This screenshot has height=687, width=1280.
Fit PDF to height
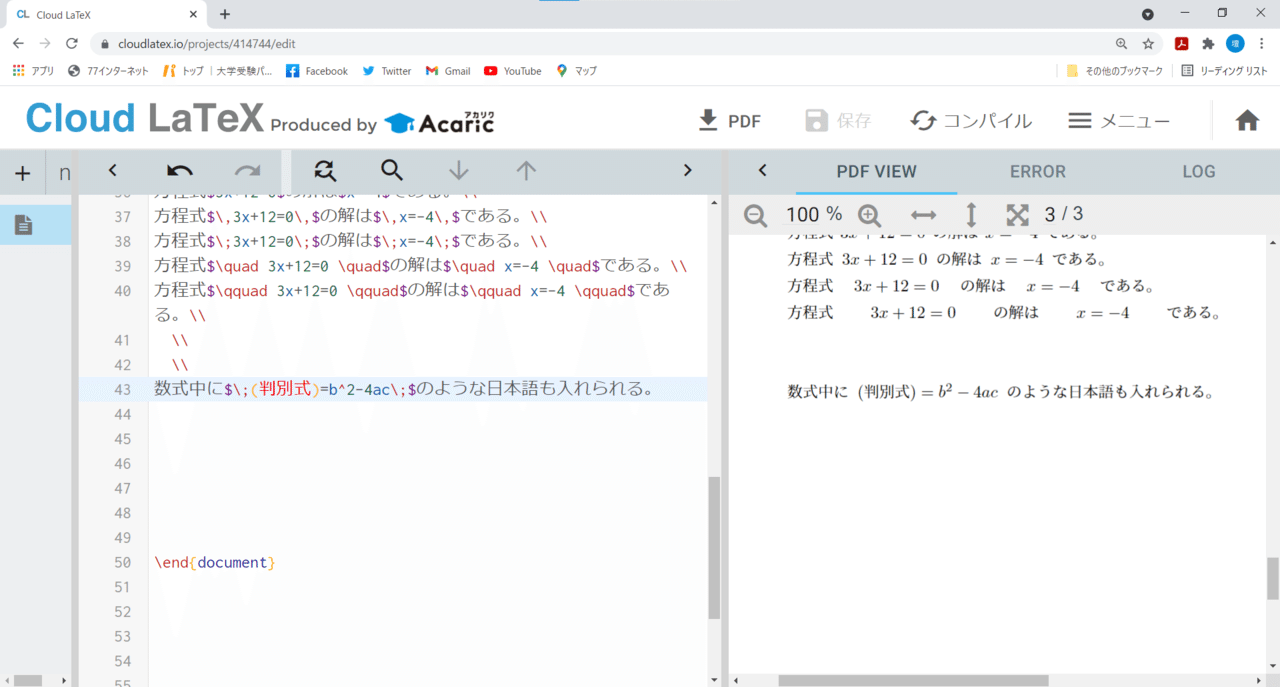click(x=970, y=215)
